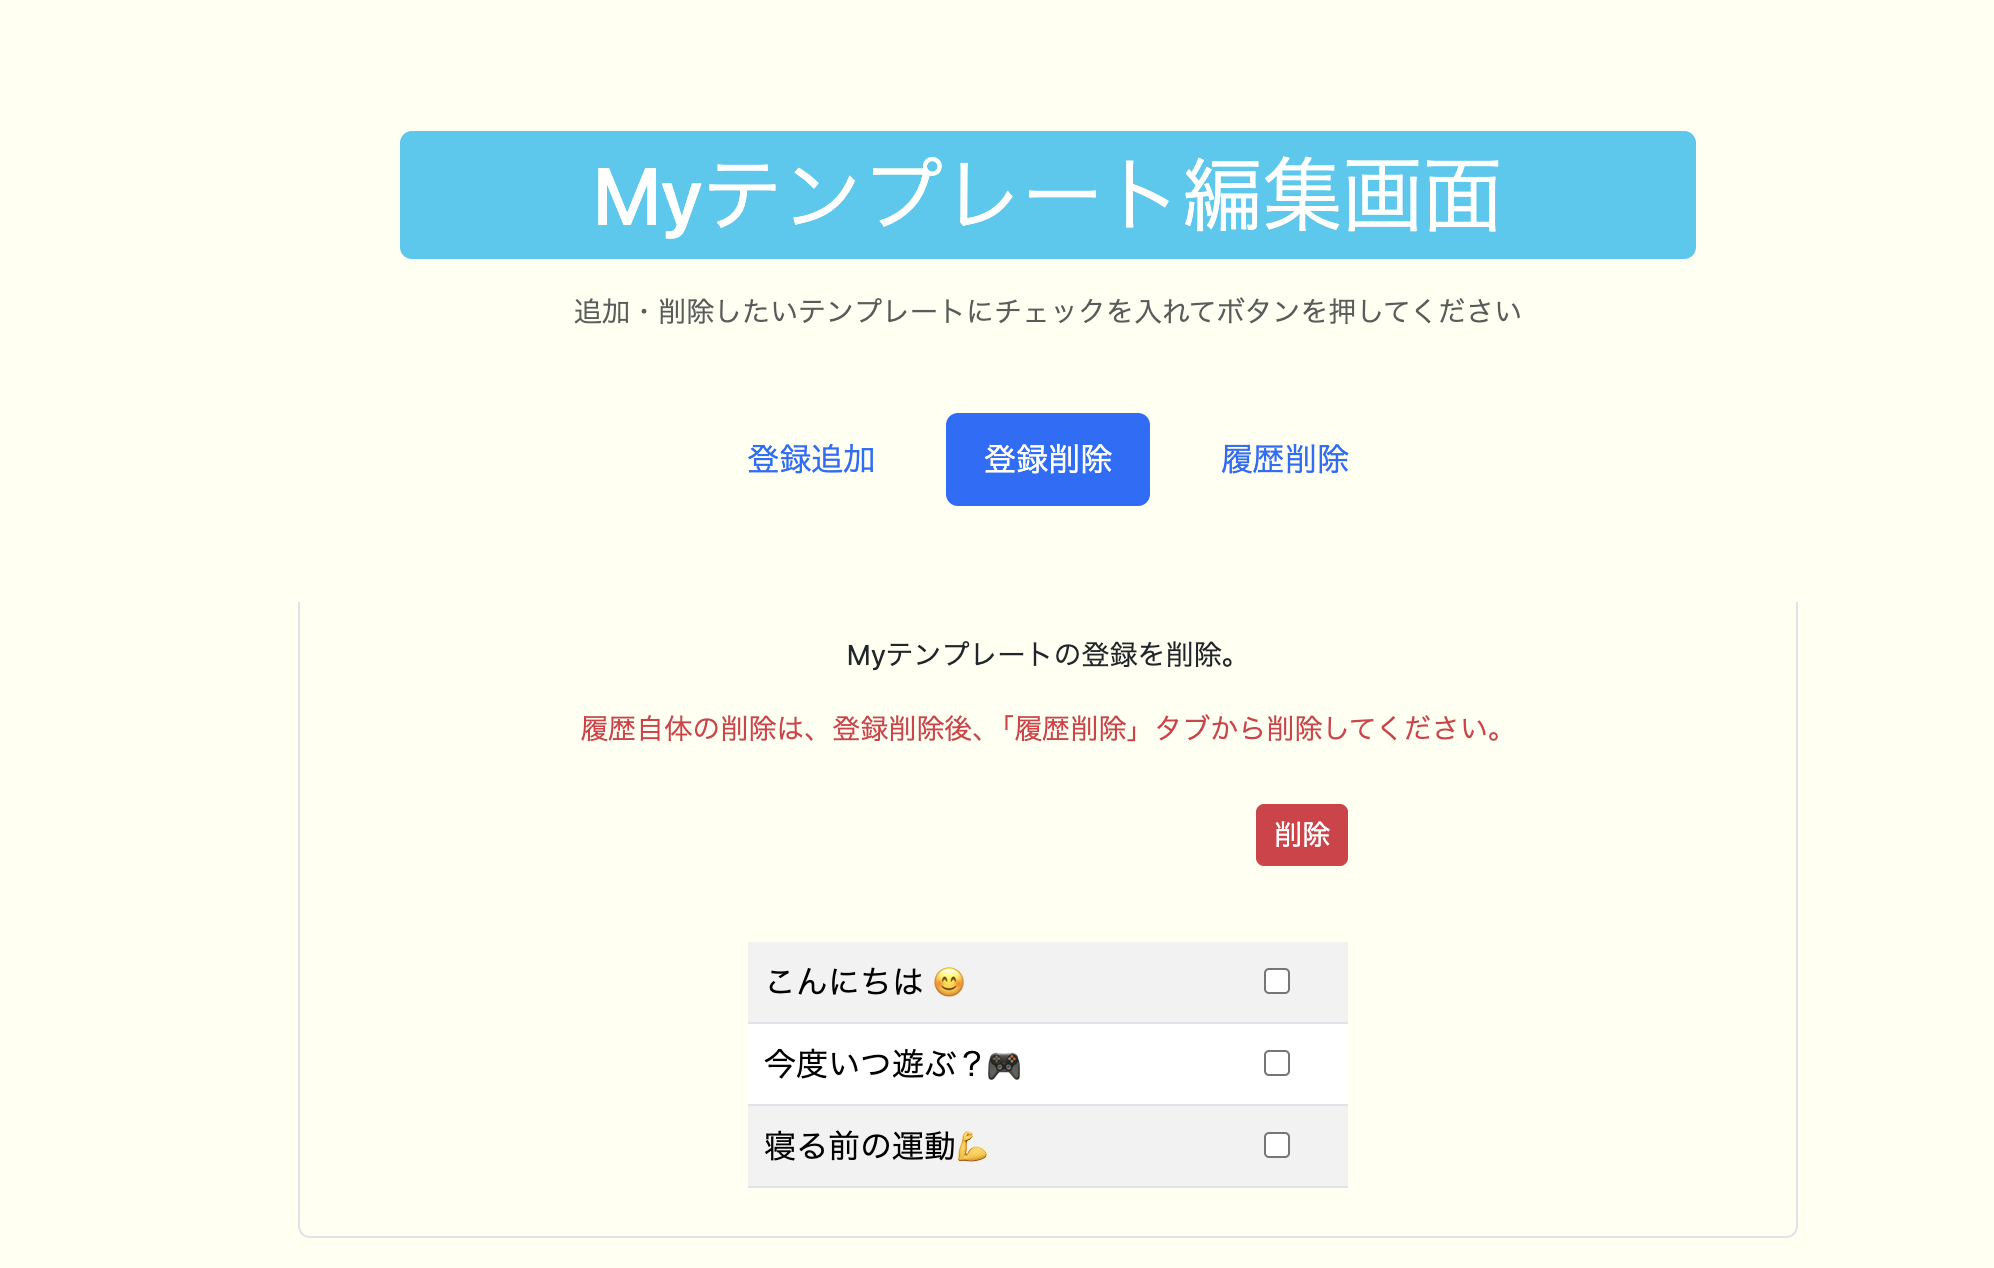Click 登録削除後 in the red warning text
This screenshot has height=1268, width=1994.
click(902, 729)
